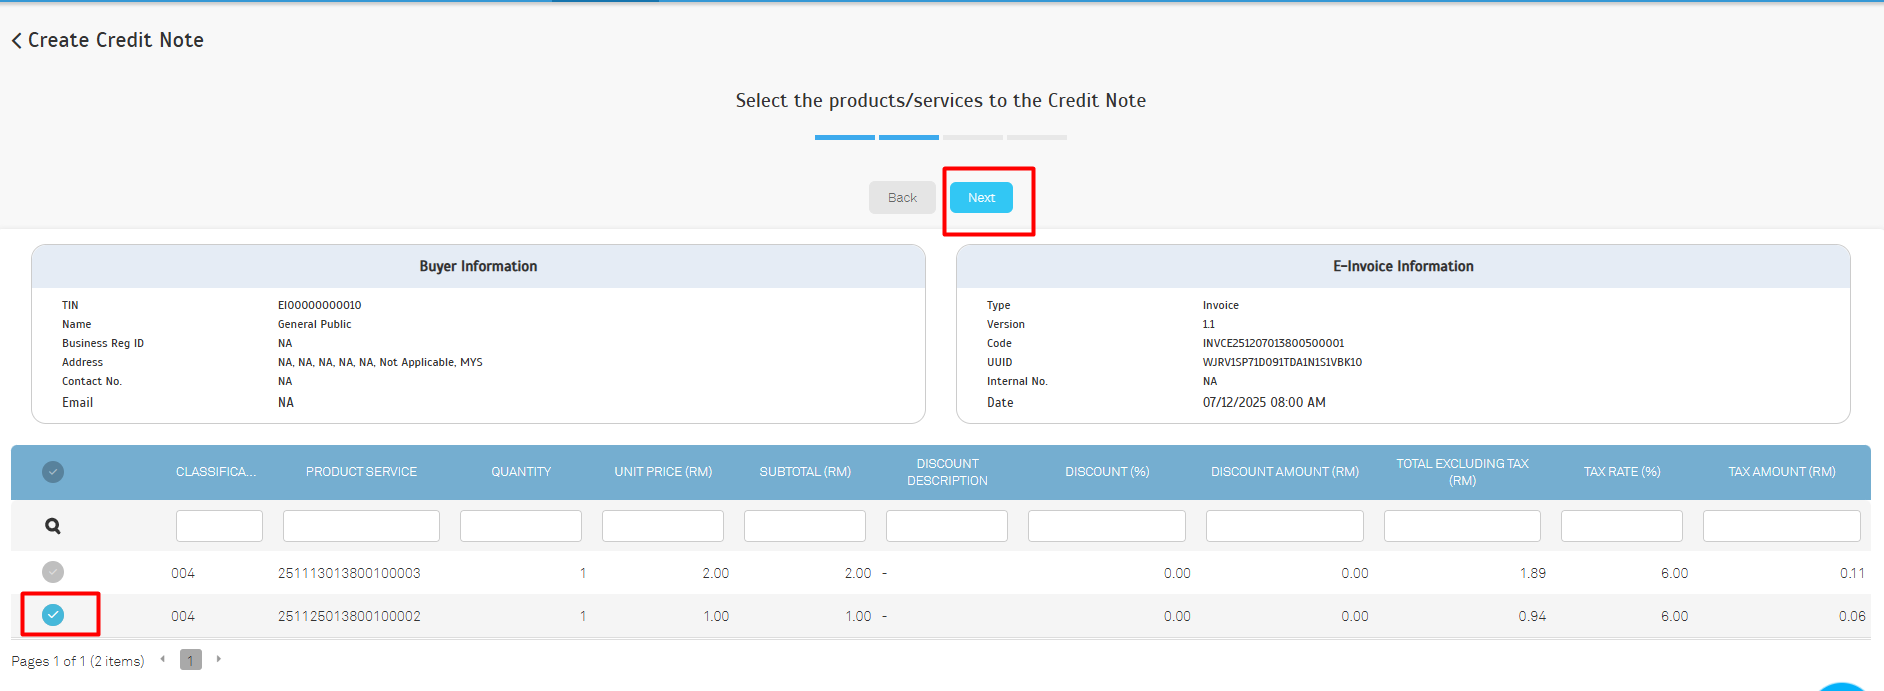Sort by Tax Rate (%) column header

coord(1621,472)
